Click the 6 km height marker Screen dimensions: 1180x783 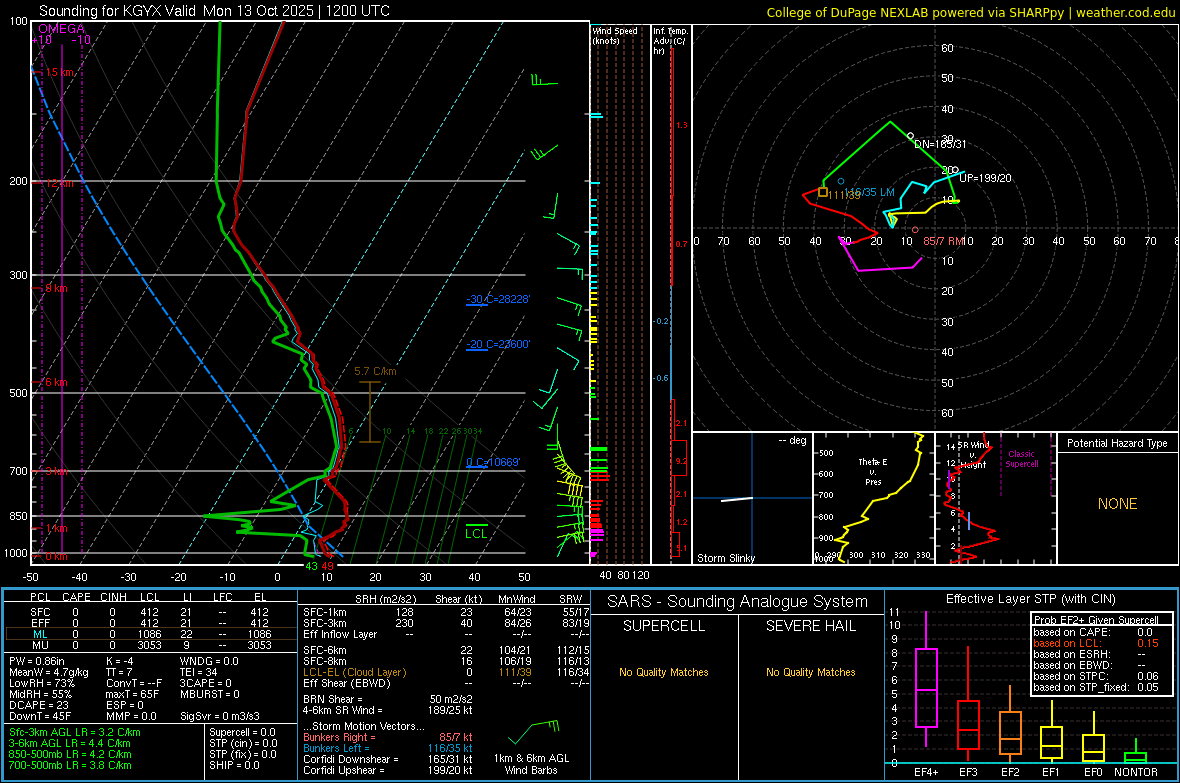click(x=56, y=382)
